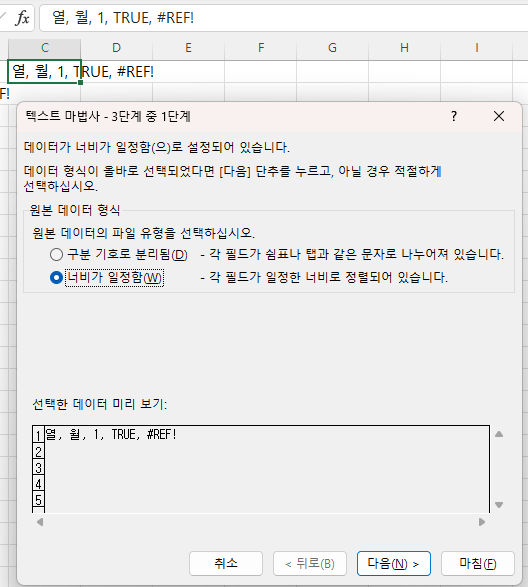This screenshot has width=528, height=587.
Task: Click the active cell with 열, 월, 1 text
Action: coord(44,72)
